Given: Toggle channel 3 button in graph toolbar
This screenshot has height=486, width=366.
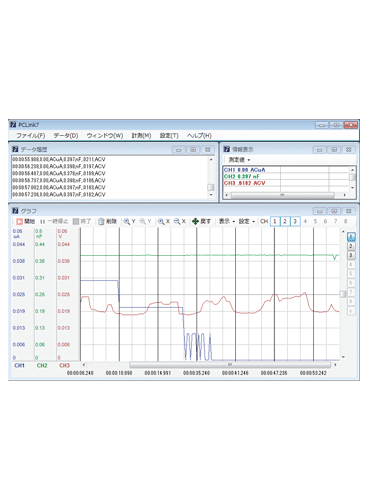Looking at the screenshot, I should (x=295, y=221).
